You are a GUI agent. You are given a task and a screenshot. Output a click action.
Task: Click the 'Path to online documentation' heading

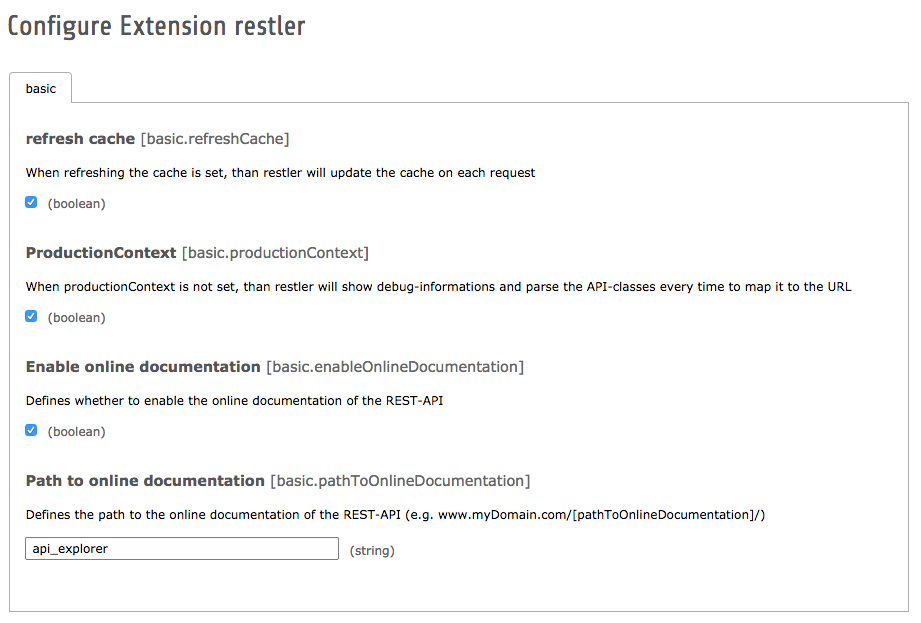(145, 480)
